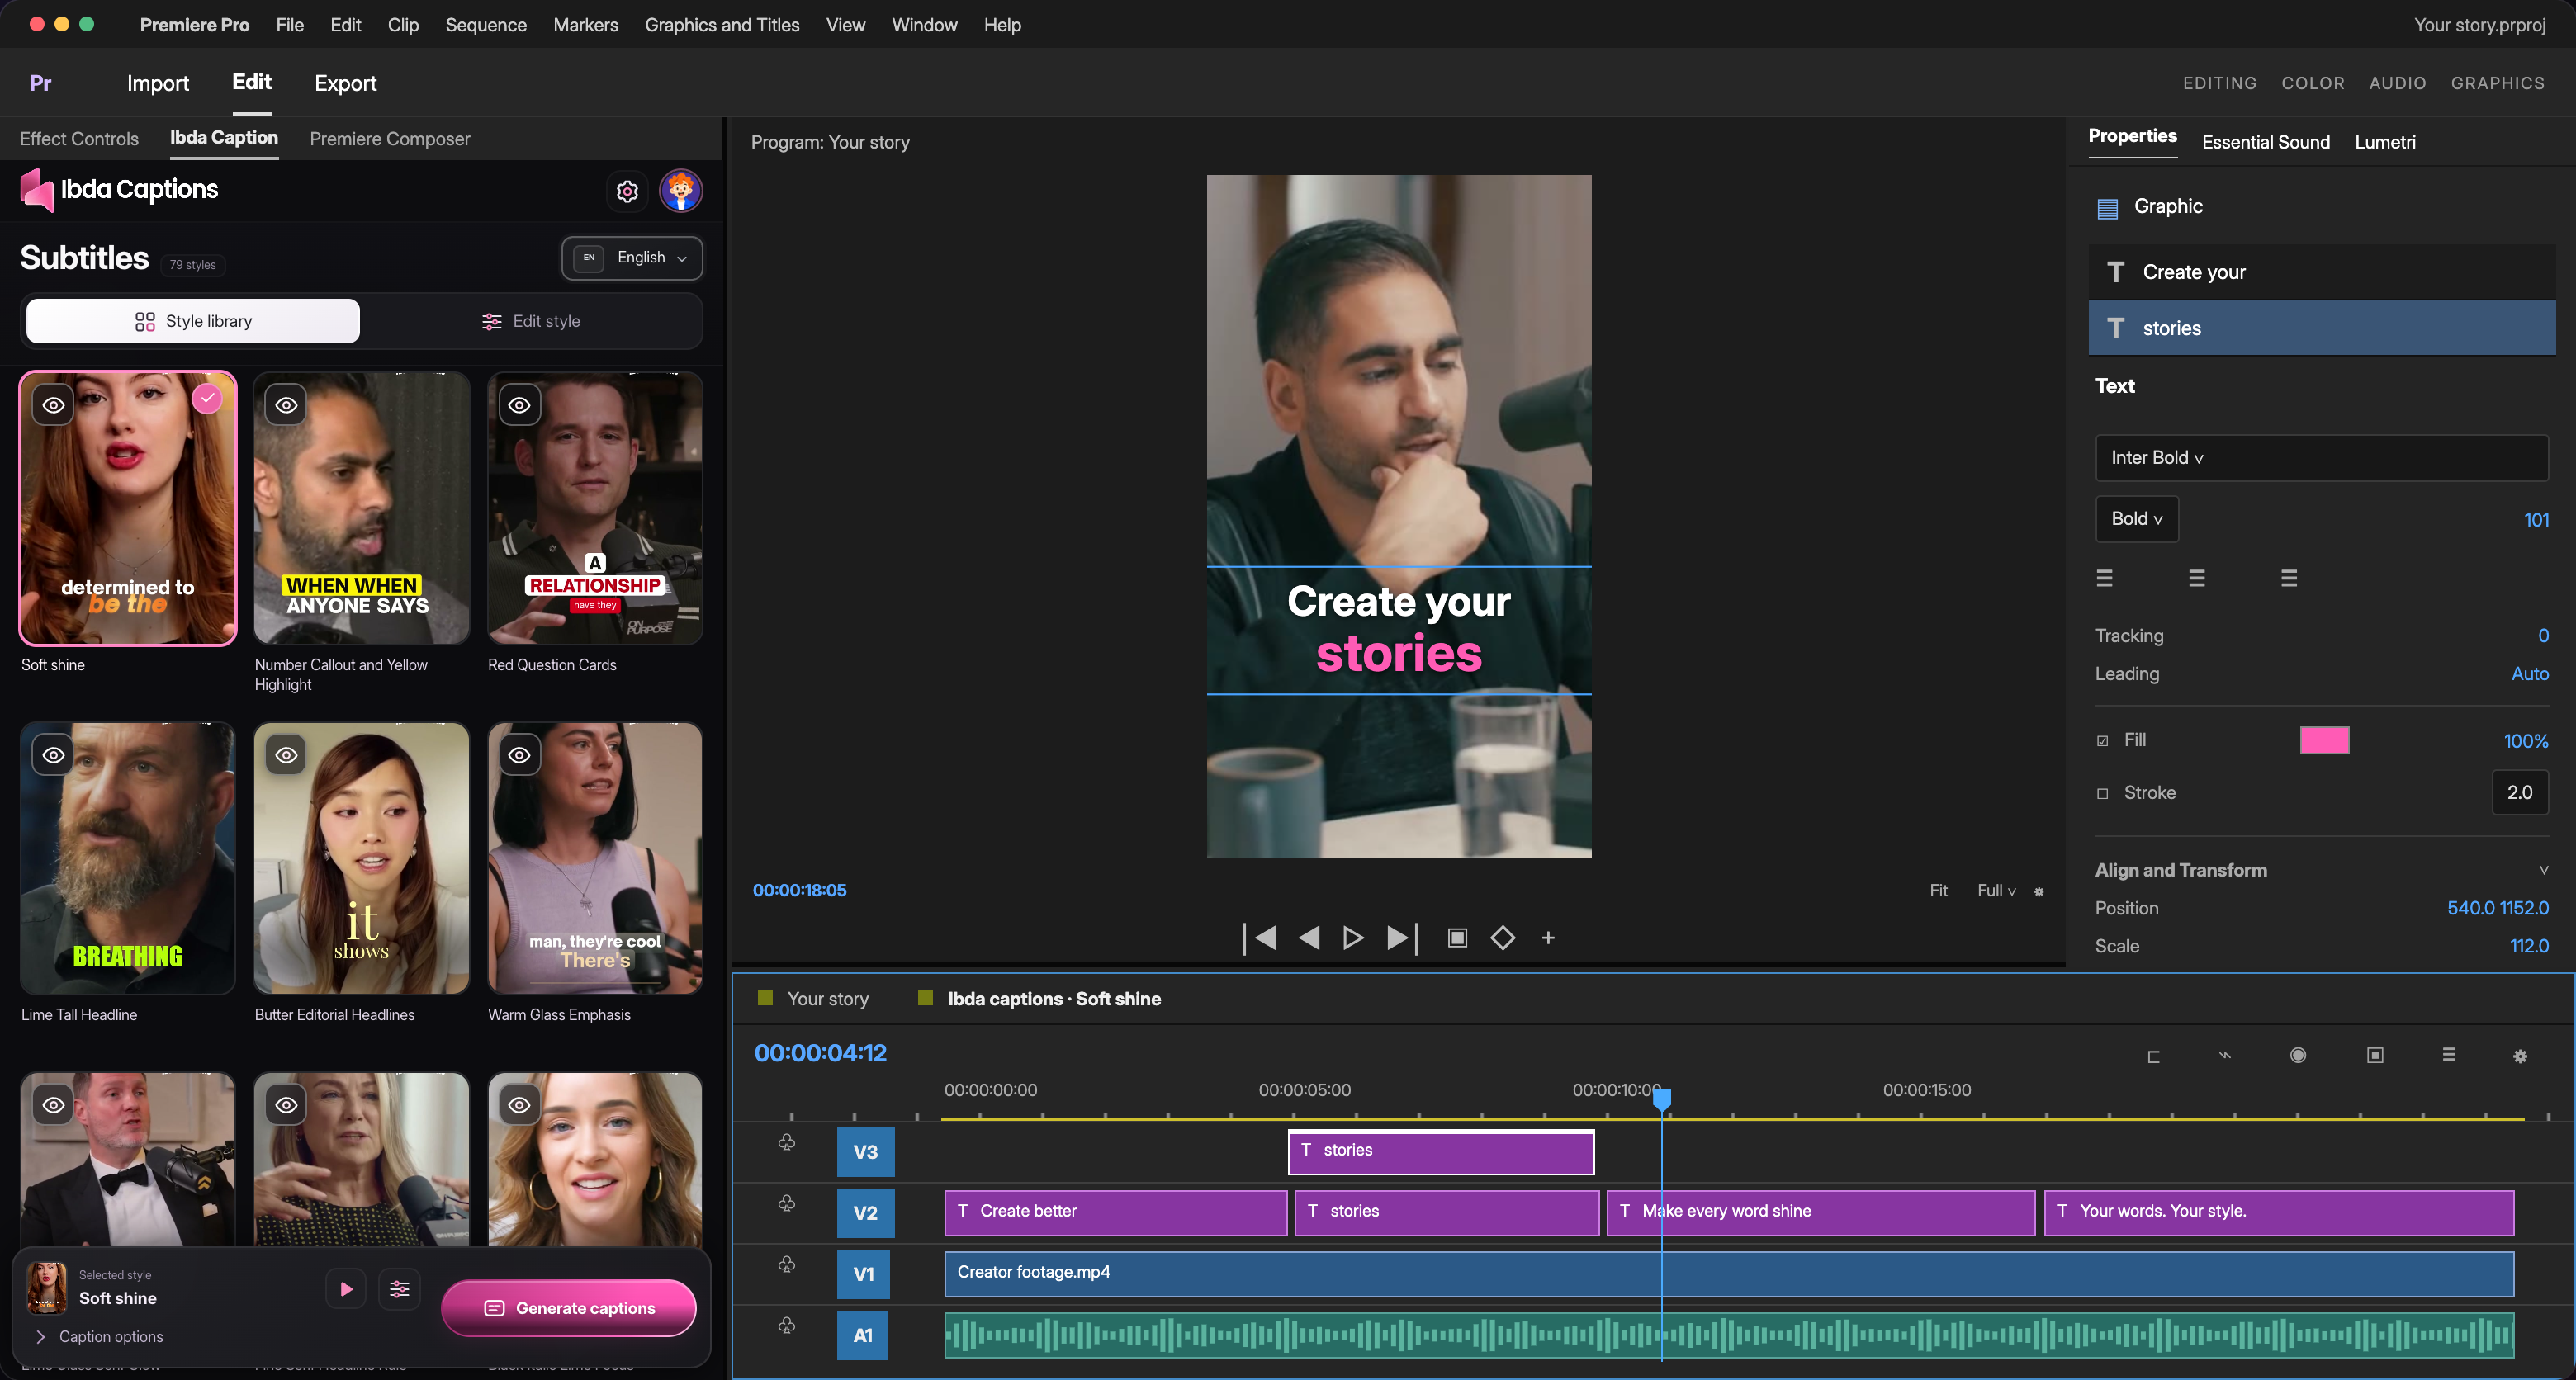The image size is (2576, 1380).
Task: Go to previous edit point in Program monitor
Action: pyautogui.click(x=1260, y=938)
